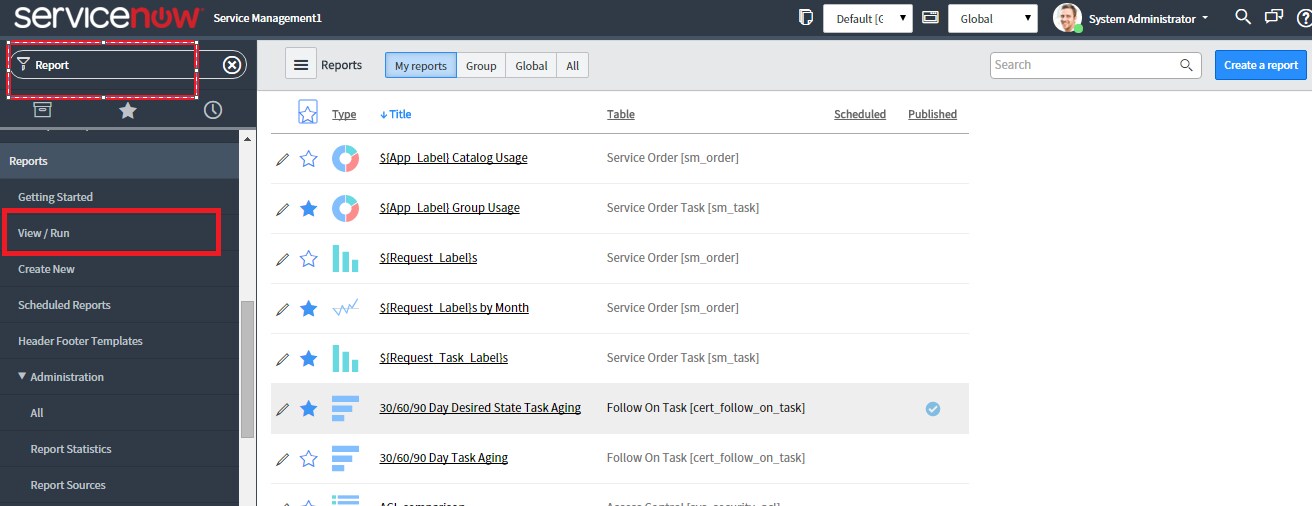Viewport: 1314px width, 506px height.
Task: Edit the ${Request_Label}s report pencil
Action: tap(282, 259)
